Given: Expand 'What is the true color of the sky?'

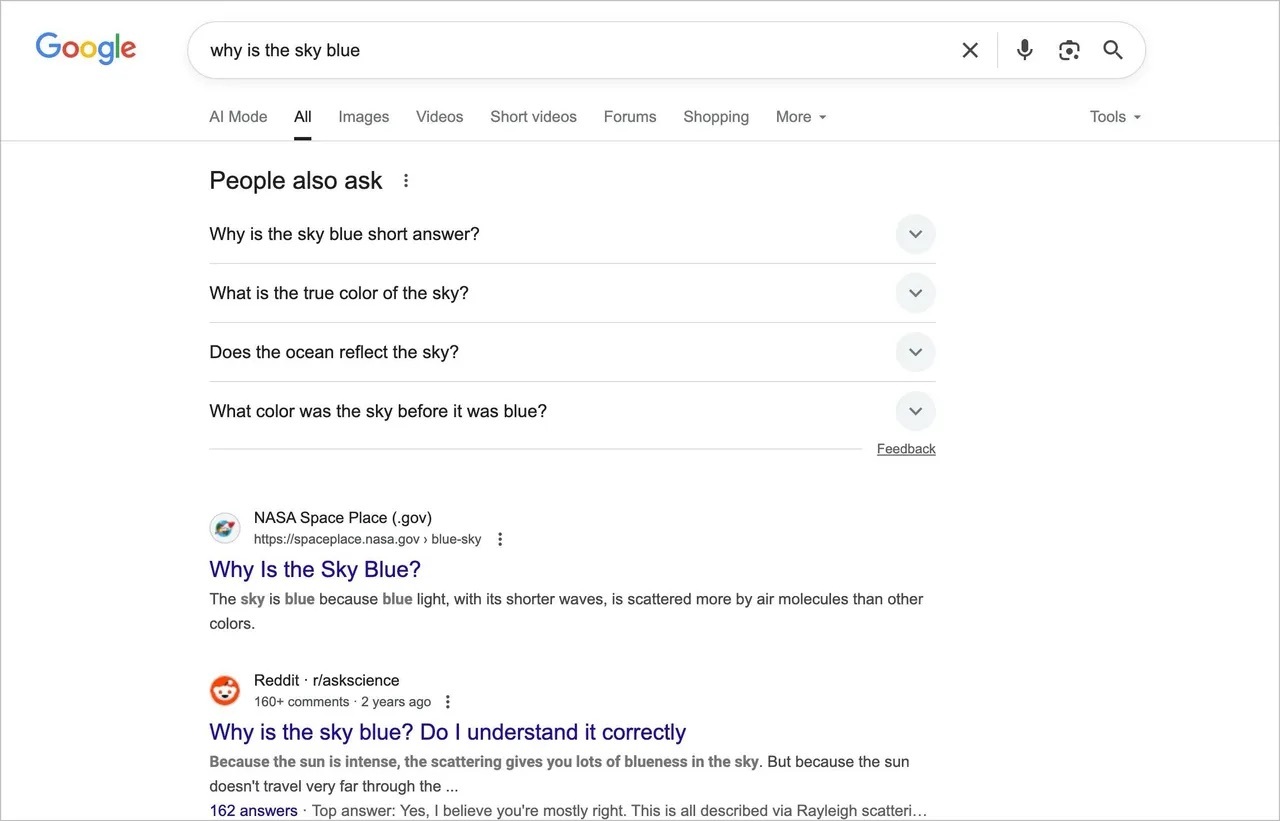Looking at the screenshot, I should pos(572,293).
